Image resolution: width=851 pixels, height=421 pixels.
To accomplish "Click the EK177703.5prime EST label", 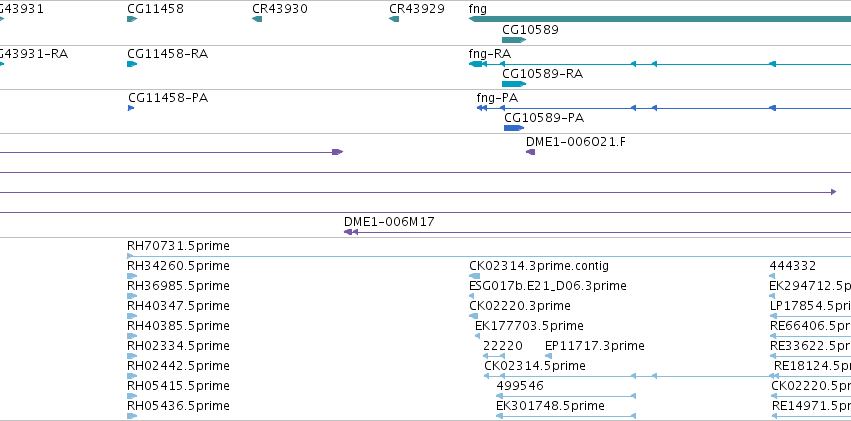I will point(529,326).
